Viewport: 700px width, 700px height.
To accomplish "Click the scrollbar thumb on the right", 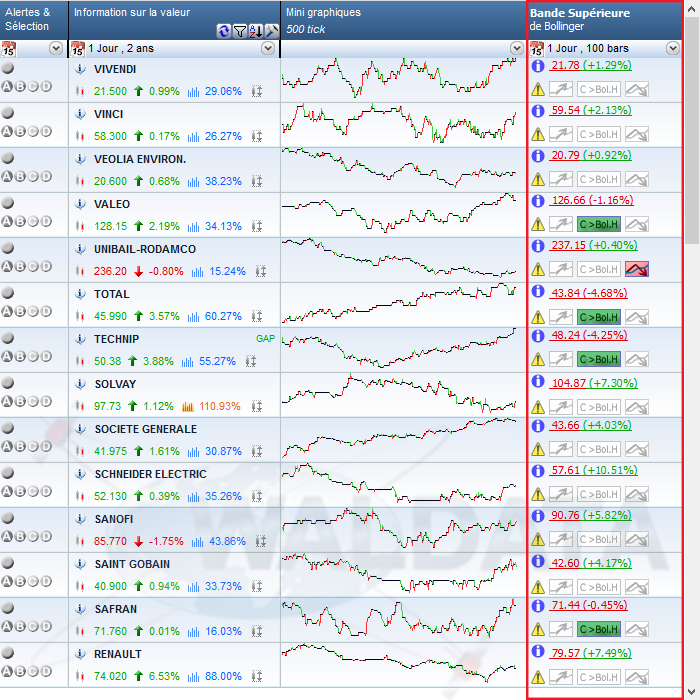I will point(692,130).
